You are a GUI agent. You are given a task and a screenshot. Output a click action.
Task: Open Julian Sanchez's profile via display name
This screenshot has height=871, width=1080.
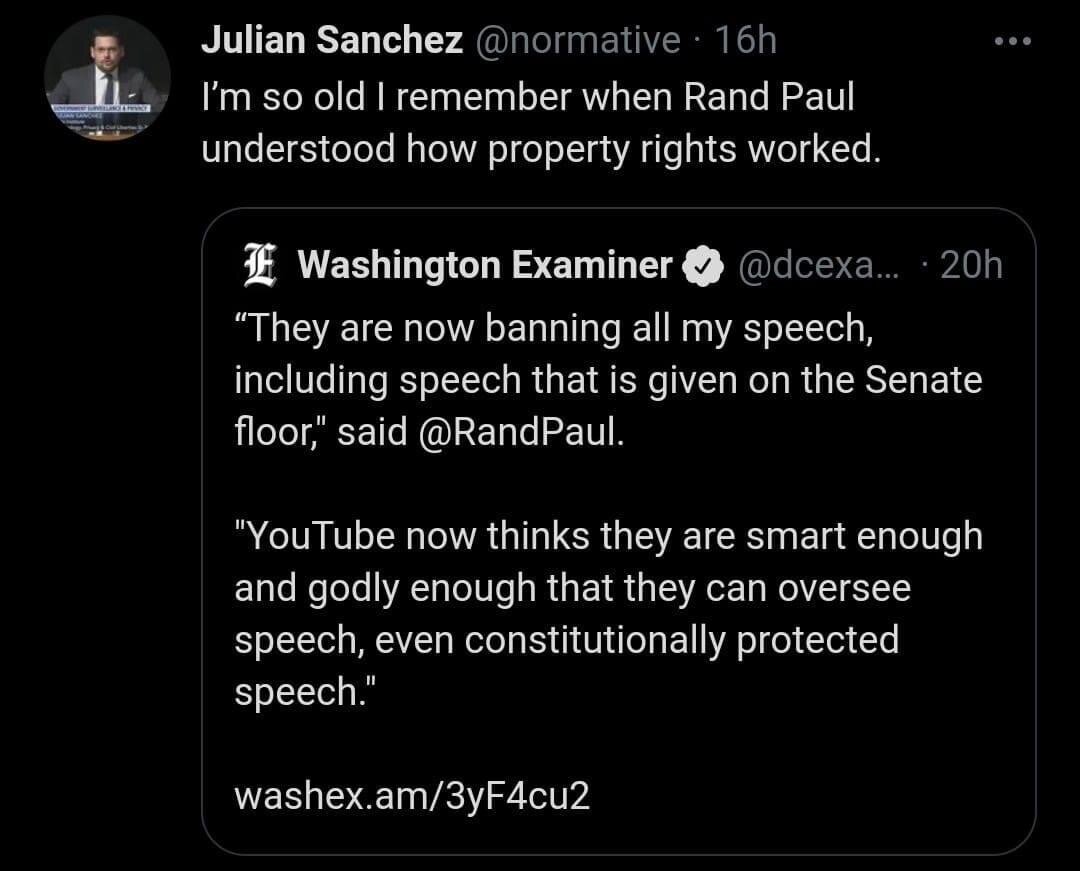331,40
